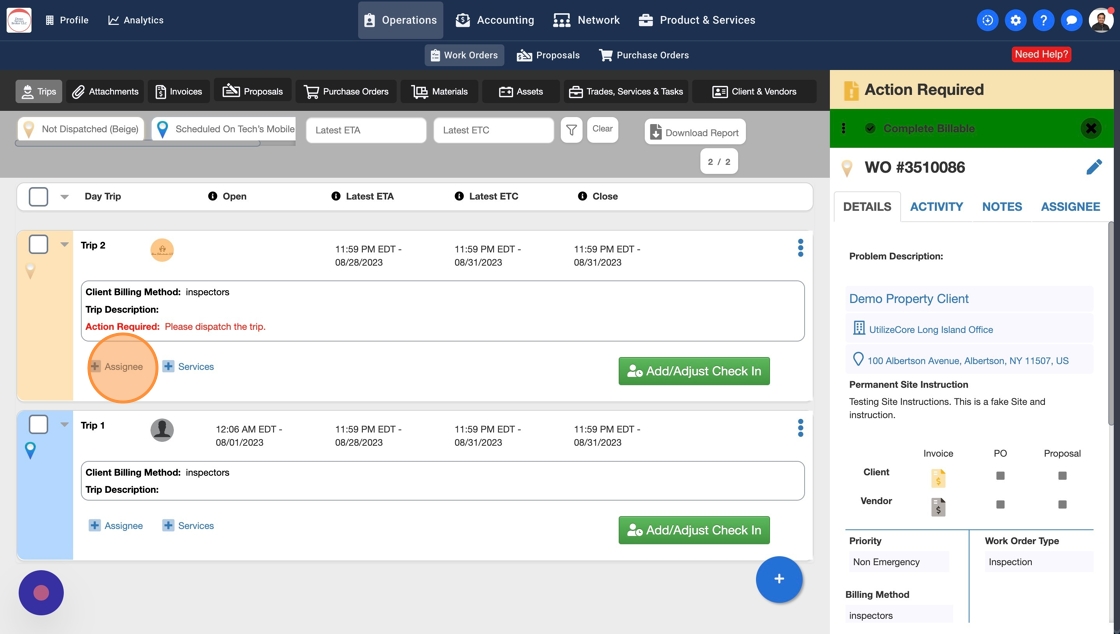
Task: Toggle the Vendor Proposal square indicator
Action: pos(1062,504)
